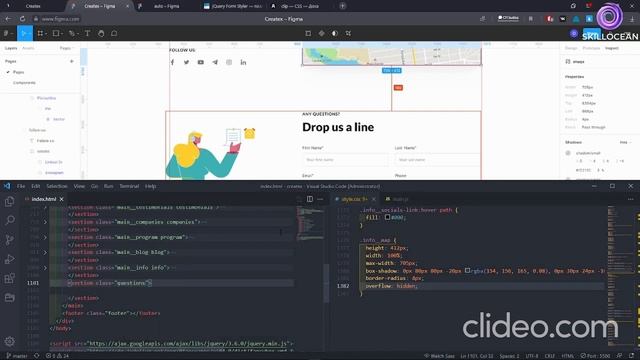Click the master branch in VS Code status bar
Image resolution: width=640 pixels, height=360 pixels.
[16, 356]
